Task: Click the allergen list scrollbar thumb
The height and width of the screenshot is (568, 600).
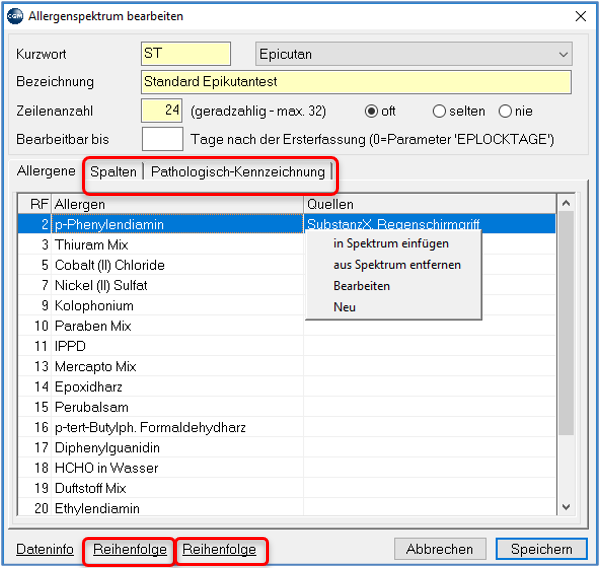Action: click(x=566, y=323)
